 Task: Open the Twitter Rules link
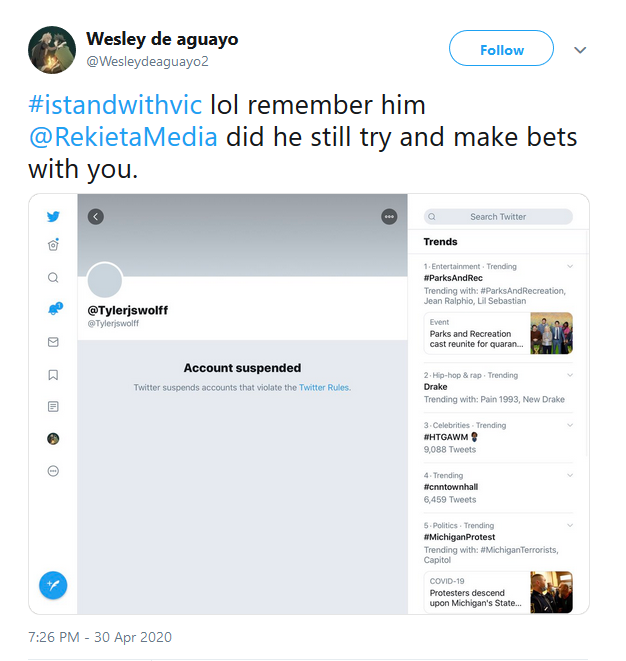pyautogui.click(x=324, y=387)
